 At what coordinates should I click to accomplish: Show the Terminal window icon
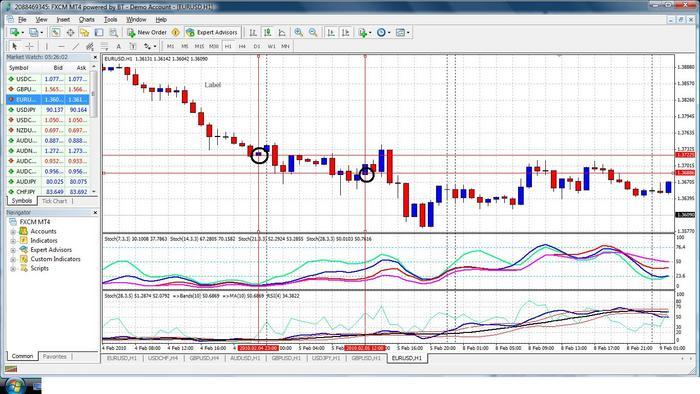coord(99,32)
